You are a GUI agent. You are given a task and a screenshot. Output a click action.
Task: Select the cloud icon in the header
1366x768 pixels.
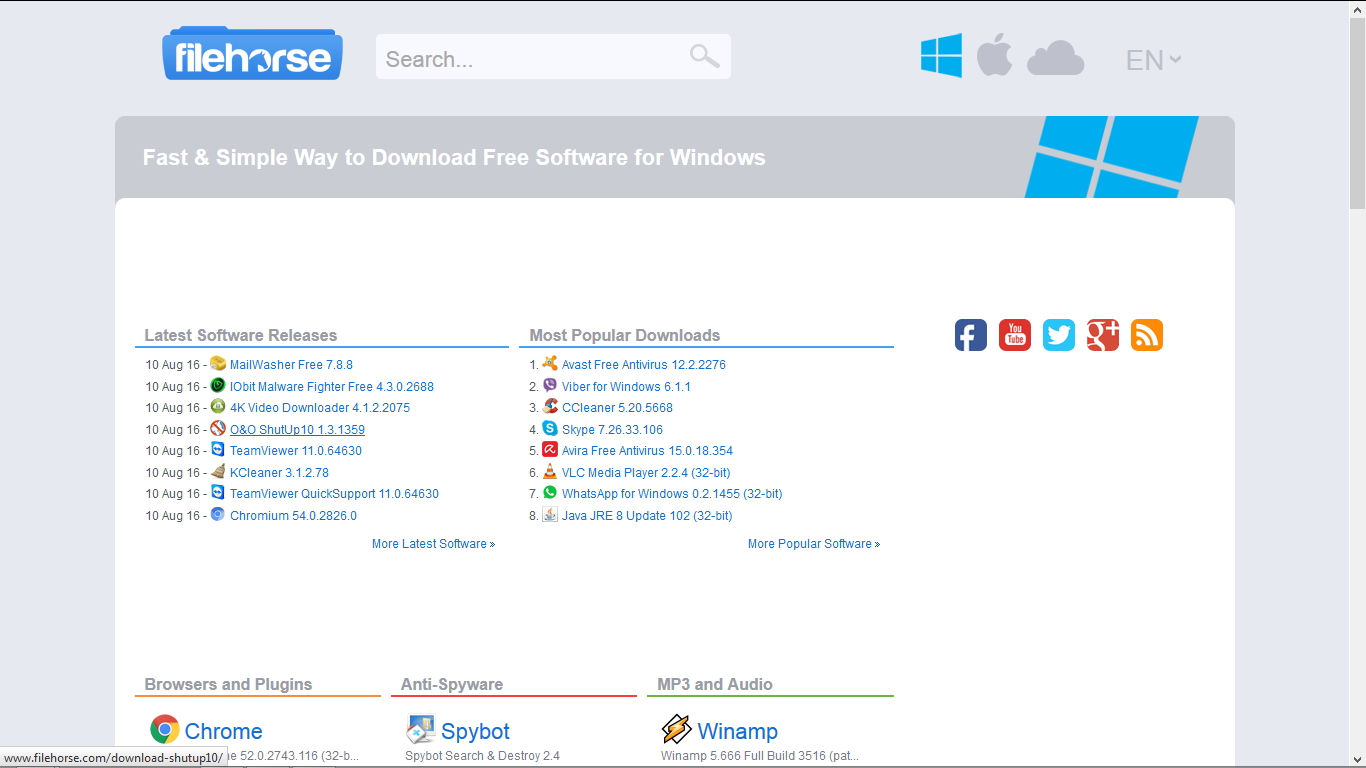coord(1055,58)
